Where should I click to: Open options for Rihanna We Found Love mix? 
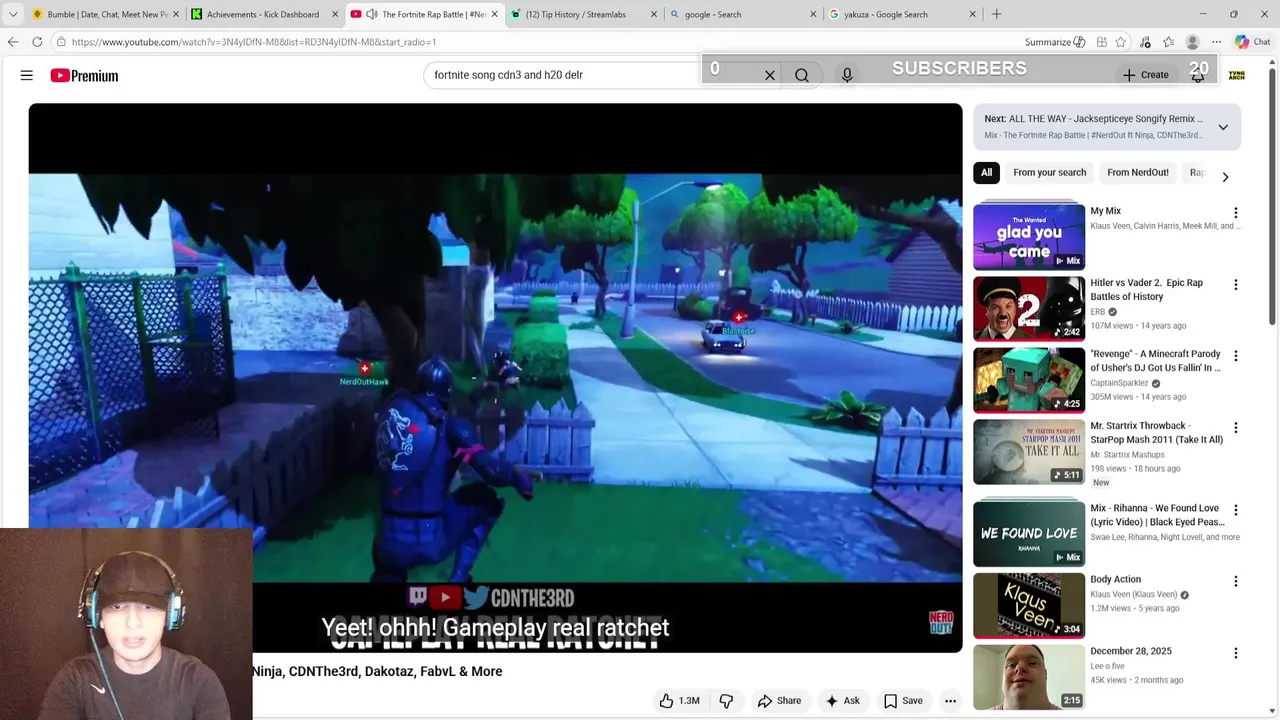coord(1236,510)
